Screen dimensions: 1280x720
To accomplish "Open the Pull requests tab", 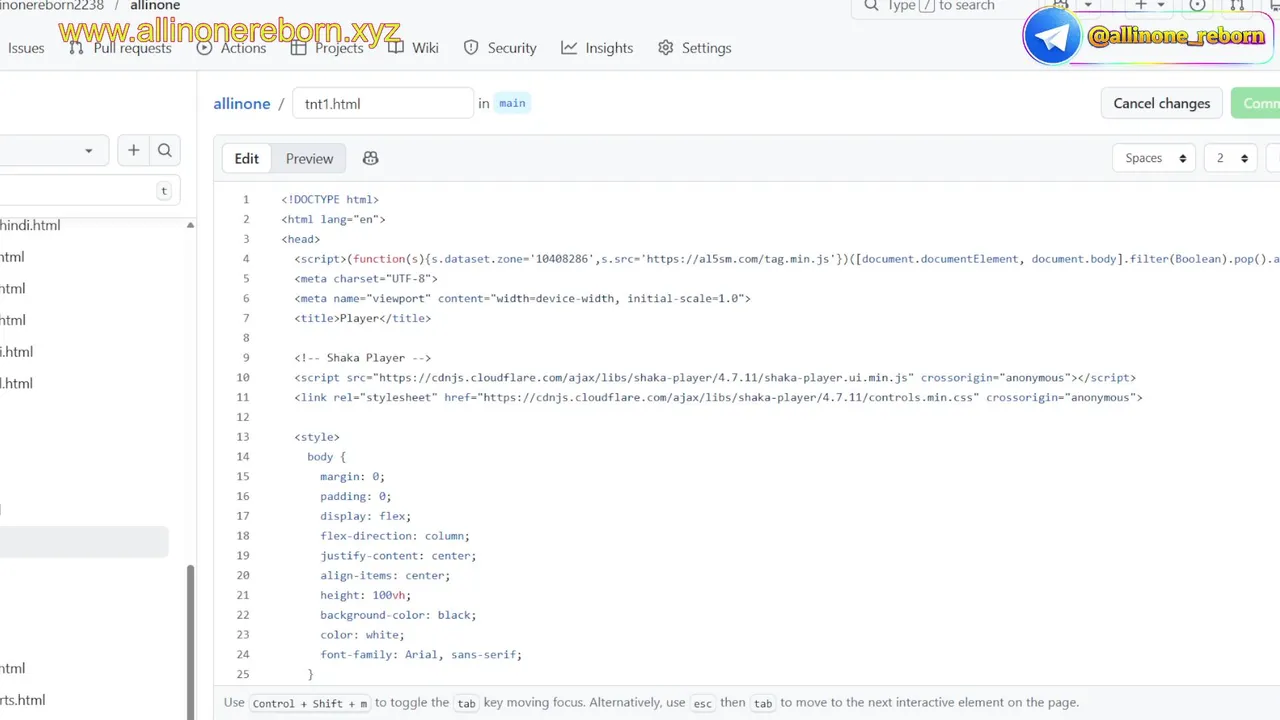I will click(x=120, y=48).
